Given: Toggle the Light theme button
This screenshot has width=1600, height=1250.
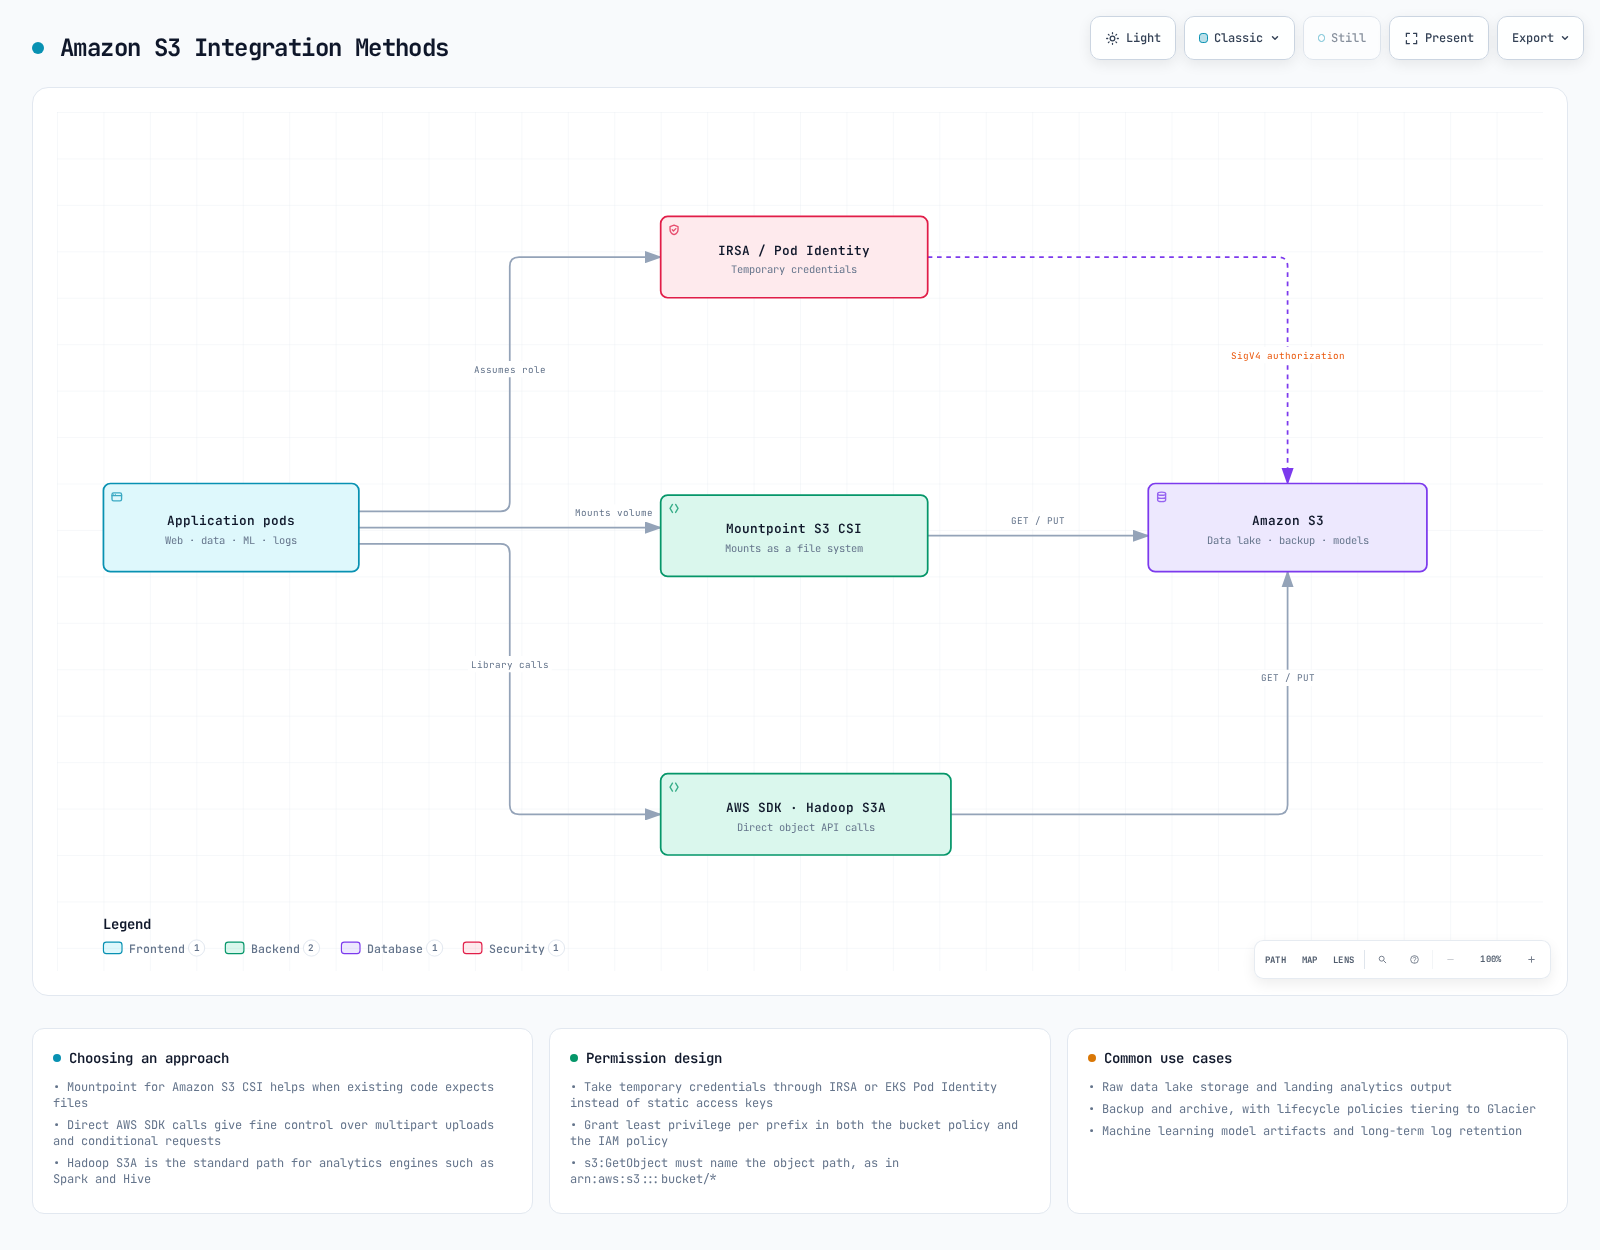Looking at the screenshot, I should pos(1133,38).
